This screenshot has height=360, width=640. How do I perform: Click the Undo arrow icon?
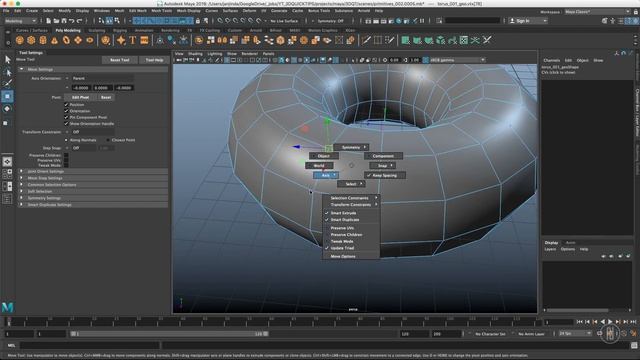point(71,20)
